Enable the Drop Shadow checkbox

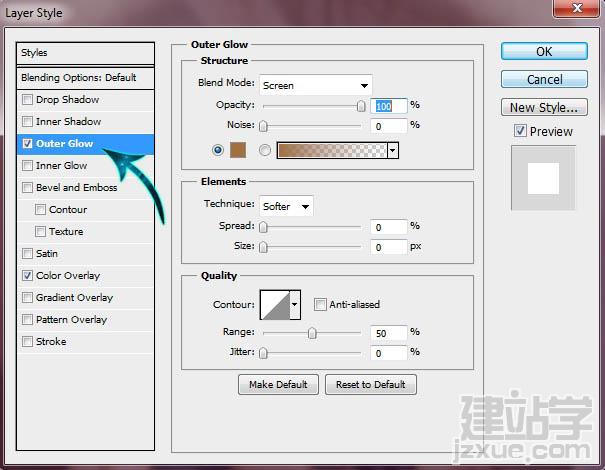click(x=27, y=100)
